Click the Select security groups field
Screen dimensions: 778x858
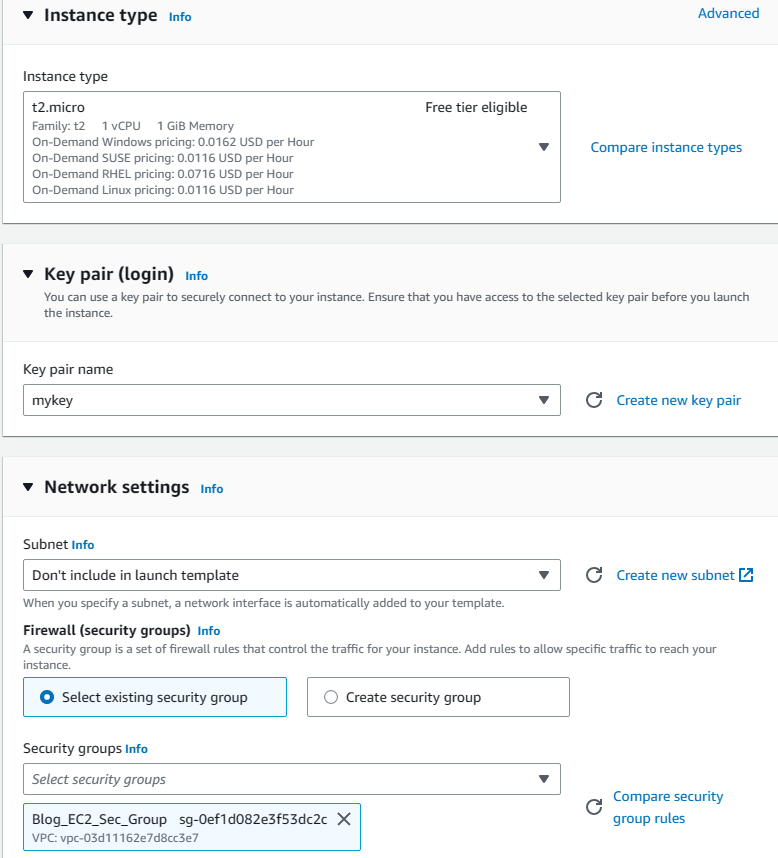click(291, 779)
